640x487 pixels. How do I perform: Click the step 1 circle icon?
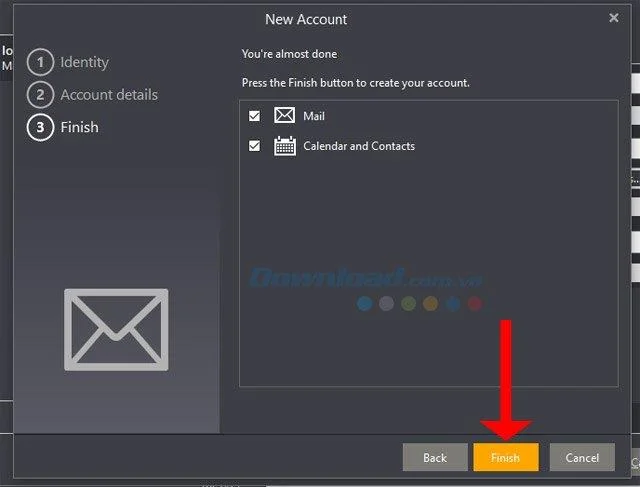(40, 62)
